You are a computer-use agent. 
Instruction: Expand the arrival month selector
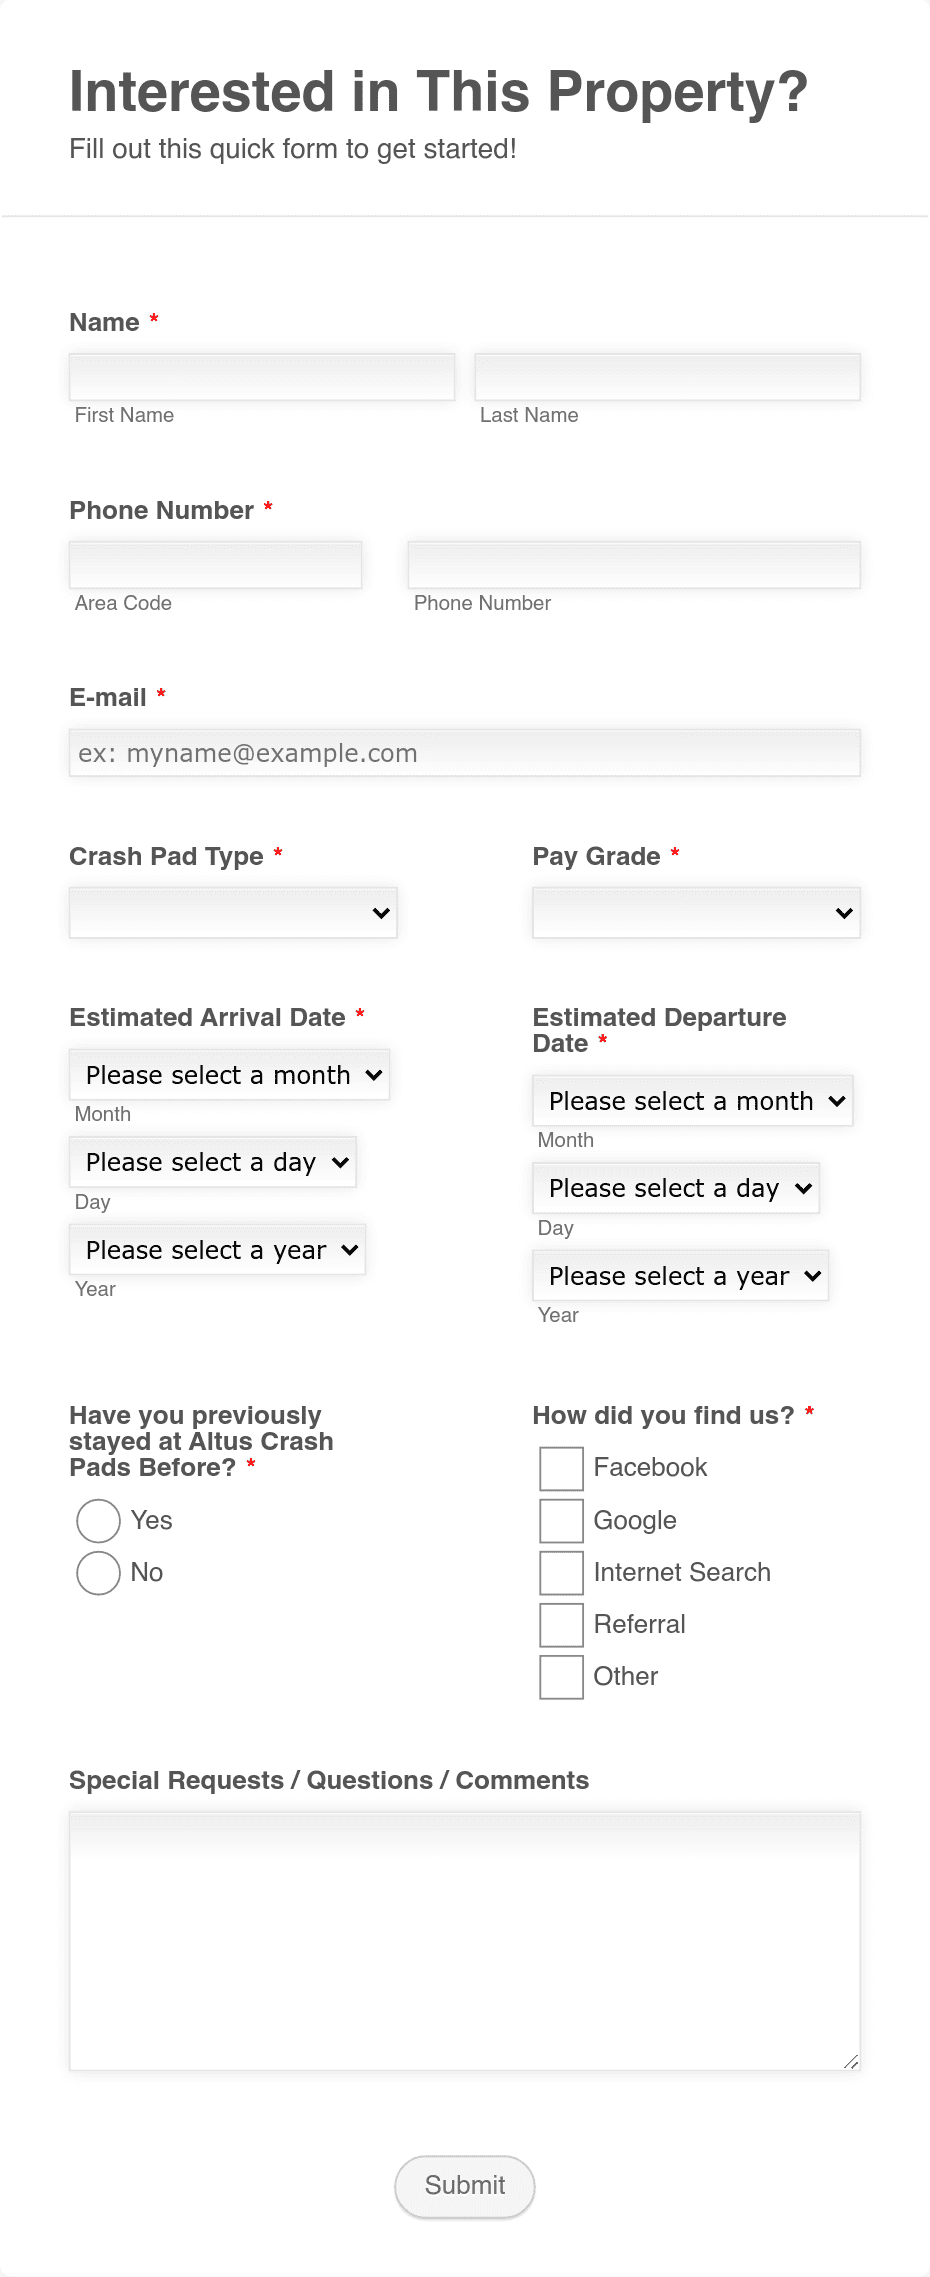(x=229, y=1075)
